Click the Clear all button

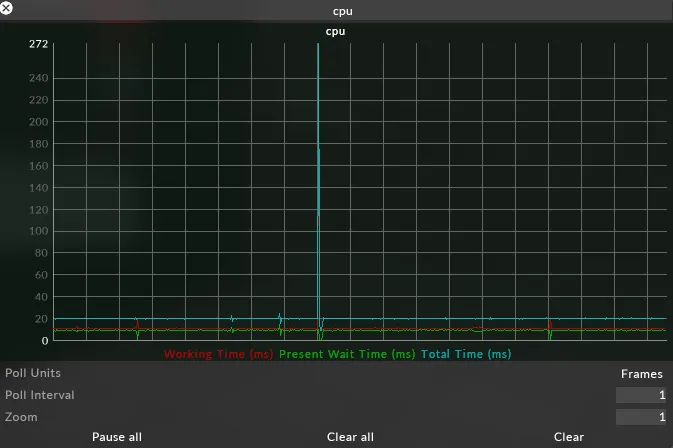pyautogui.click(x=350, y=437)
